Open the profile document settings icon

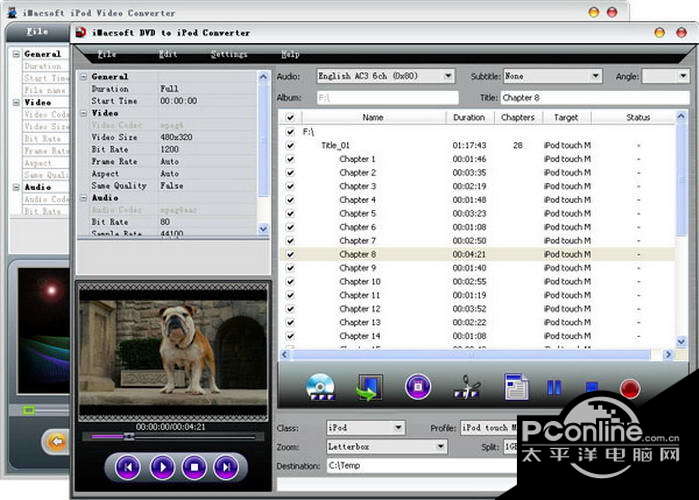click(x=515, y=386)
